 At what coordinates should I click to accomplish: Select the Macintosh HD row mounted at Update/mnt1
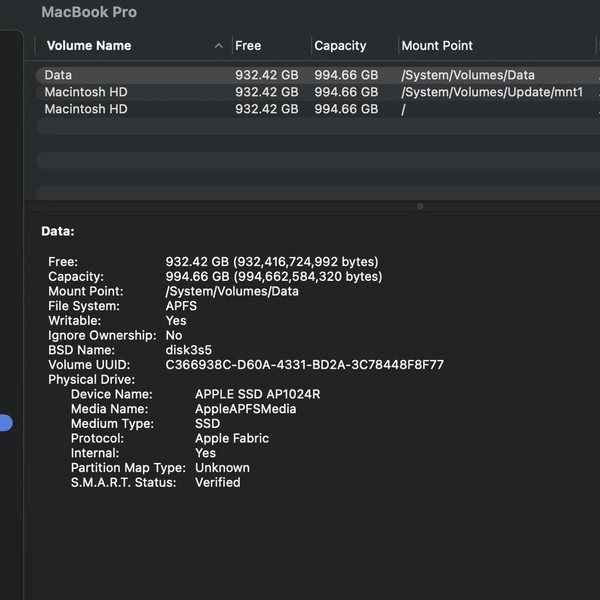point(318,92)
